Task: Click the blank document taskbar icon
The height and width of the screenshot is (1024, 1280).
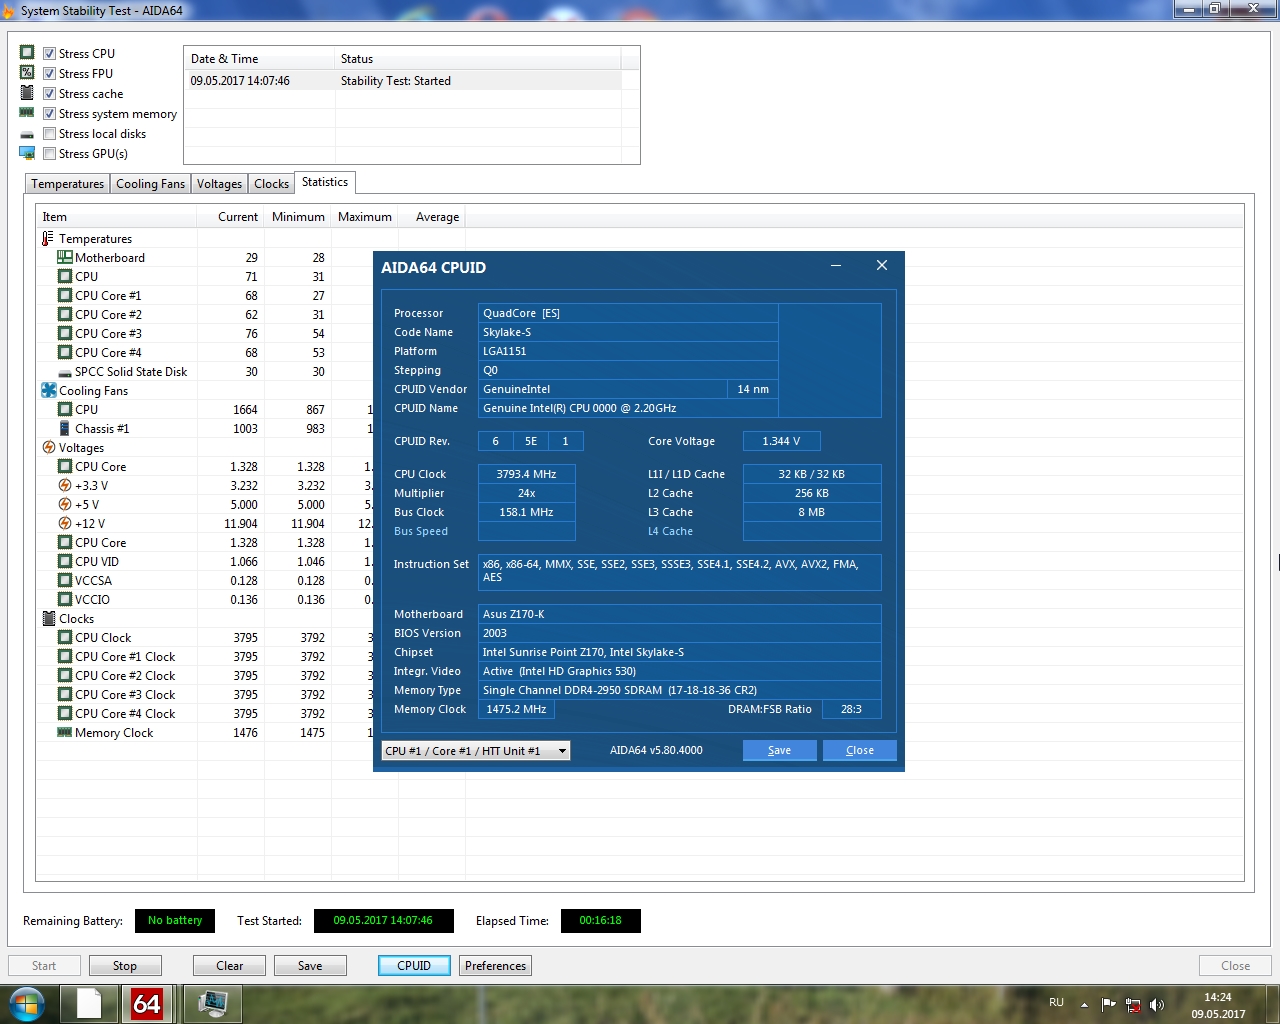Action: [89, 1004]
